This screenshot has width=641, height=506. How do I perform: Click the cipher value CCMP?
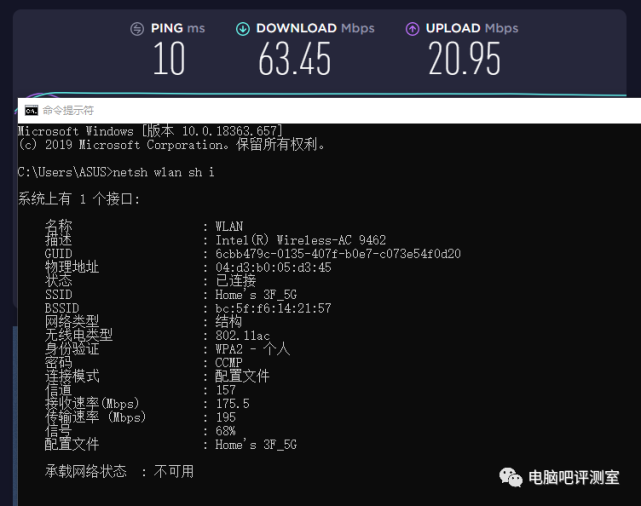[x=229, y=363]
